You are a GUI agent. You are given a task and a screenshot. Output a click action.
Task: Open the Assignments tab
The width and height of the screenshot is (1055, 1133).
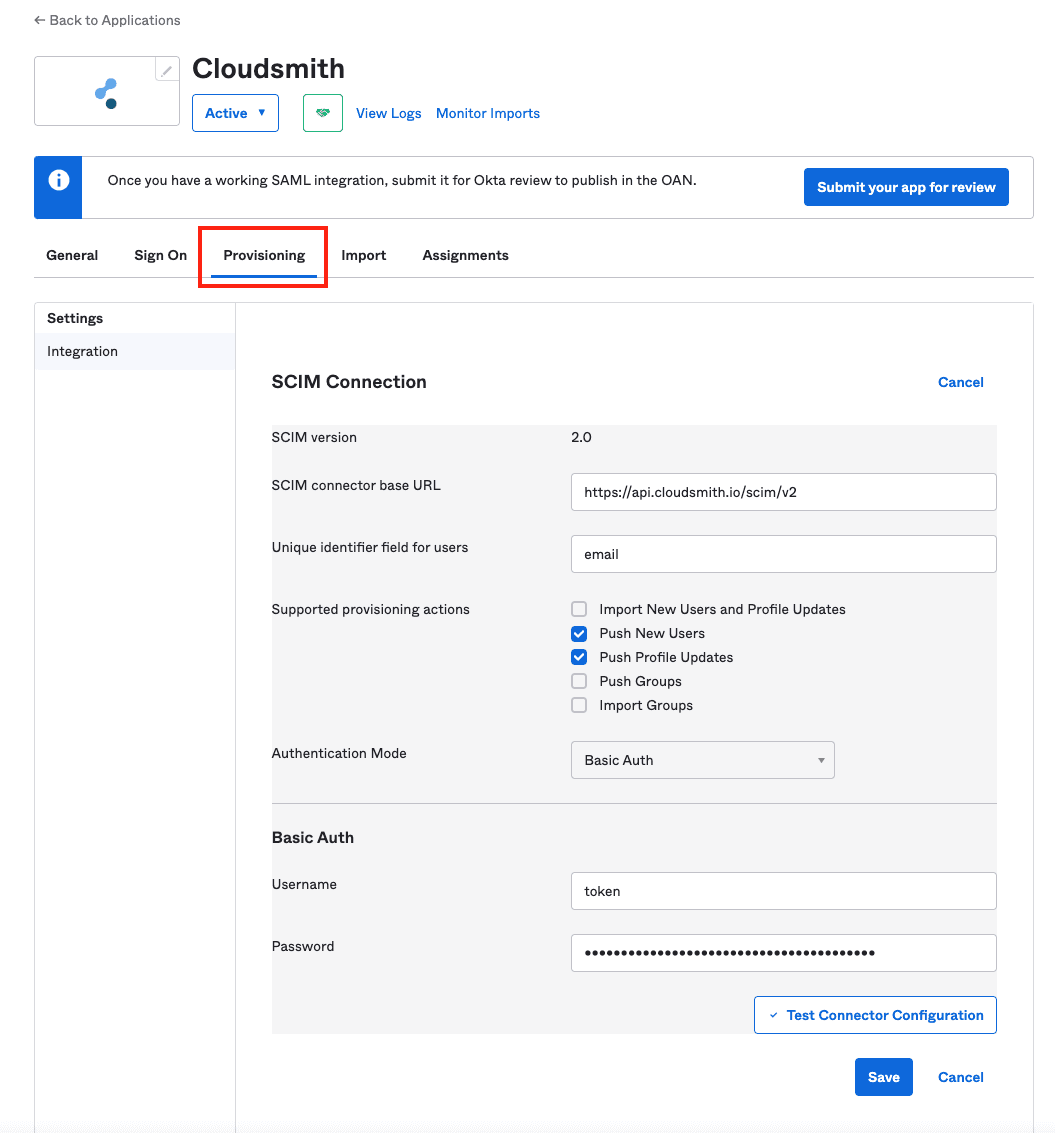click(465, 255)
